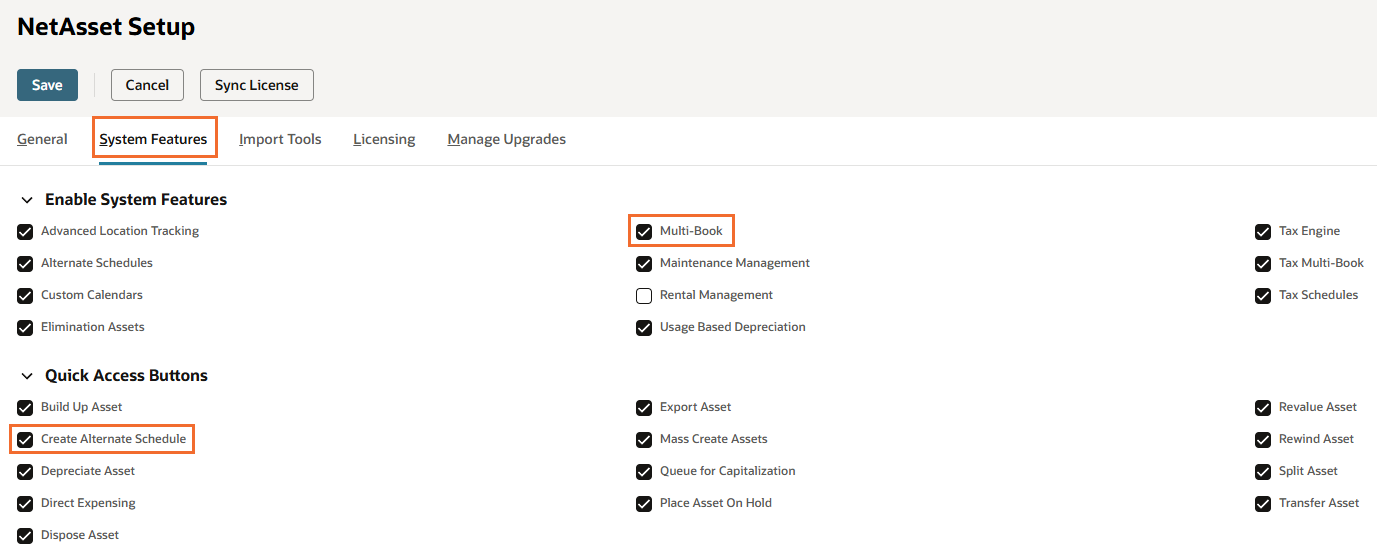
Task: Disable Advanced Location Tracking checkbox
Action: (x=25, y=232)
